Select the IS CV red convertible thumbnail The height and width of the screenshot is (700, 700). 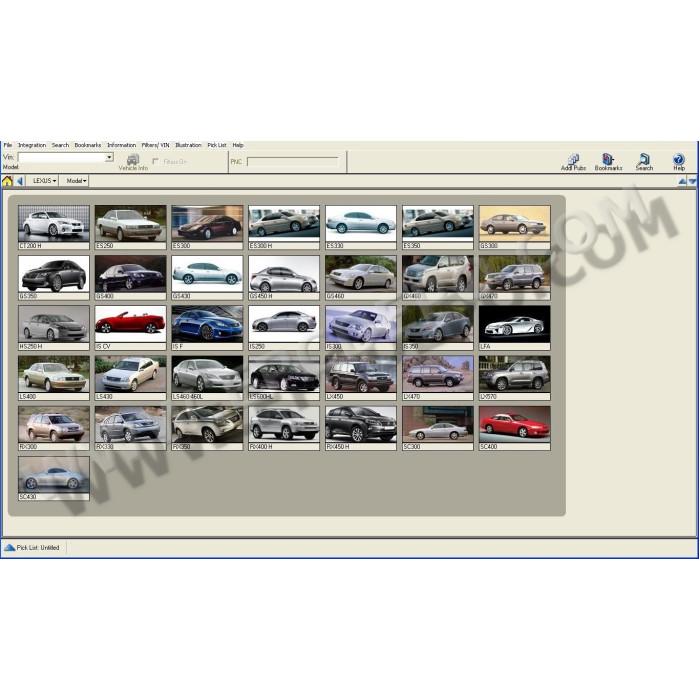coord(130,328)
